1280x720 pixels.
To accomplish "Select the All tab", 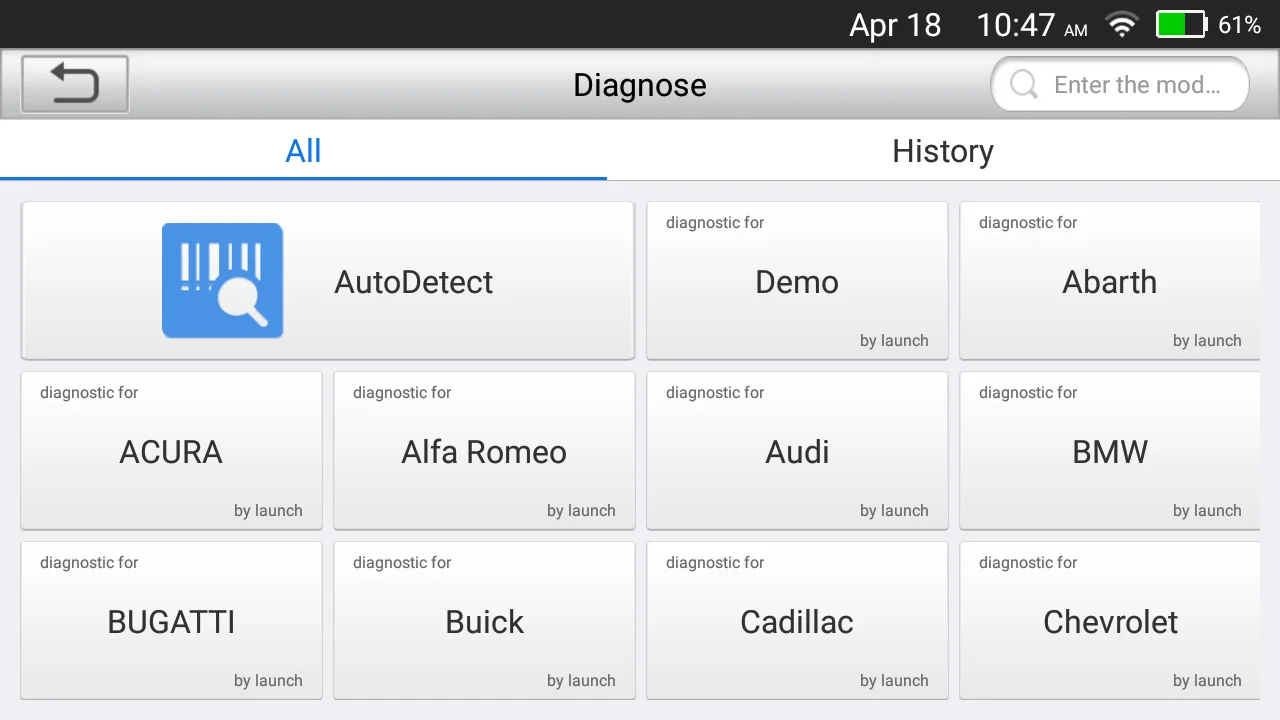I will 303,151.
